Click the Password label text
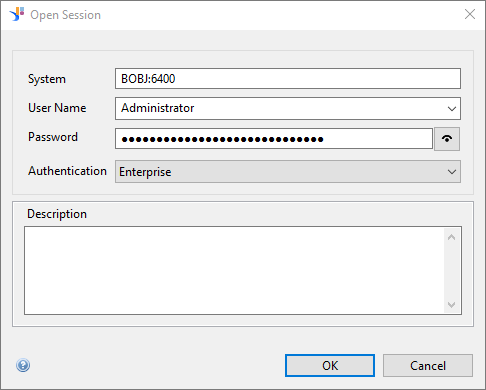Viewport: 486px width, 390px height. click(53, 137)
